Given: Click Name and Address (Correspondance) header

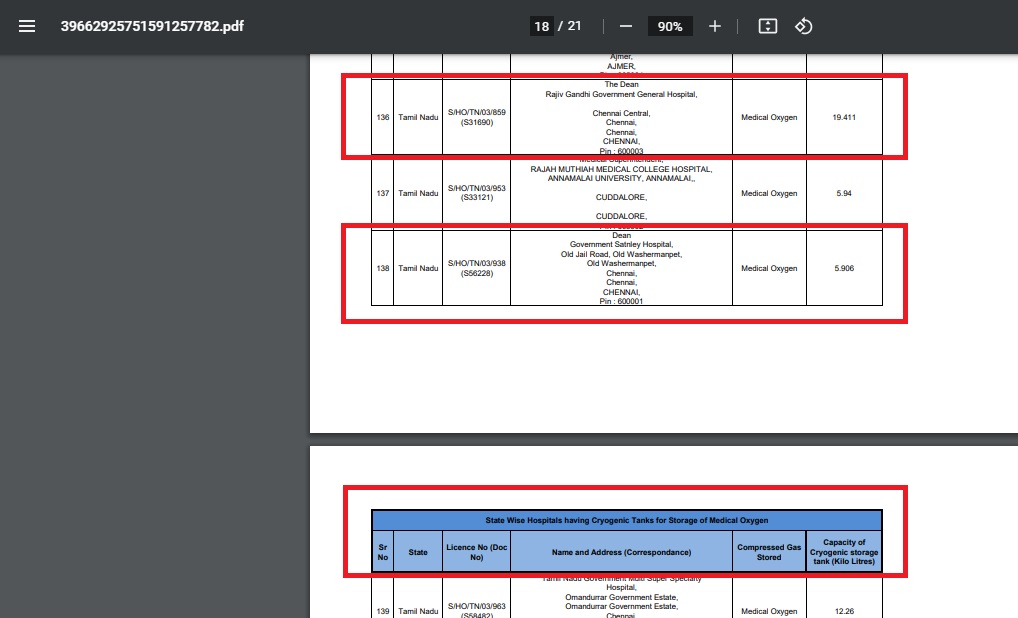Looking at the screenshot, I should (621, 552).
